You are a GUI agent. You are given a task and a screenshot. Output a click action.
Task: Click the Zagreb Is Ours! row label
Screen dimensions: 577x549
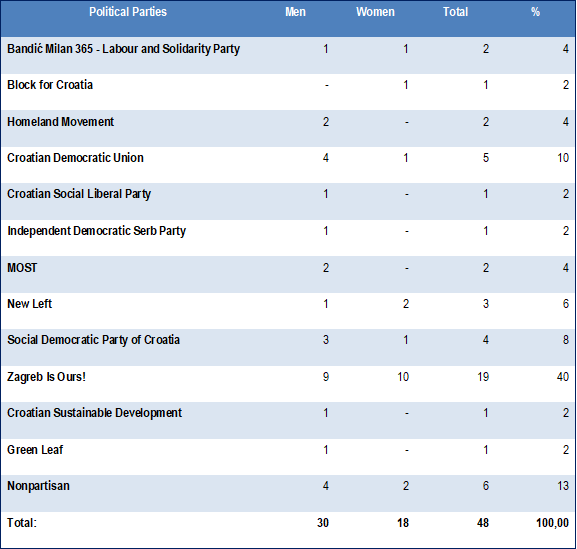click(x=46, y=377)
